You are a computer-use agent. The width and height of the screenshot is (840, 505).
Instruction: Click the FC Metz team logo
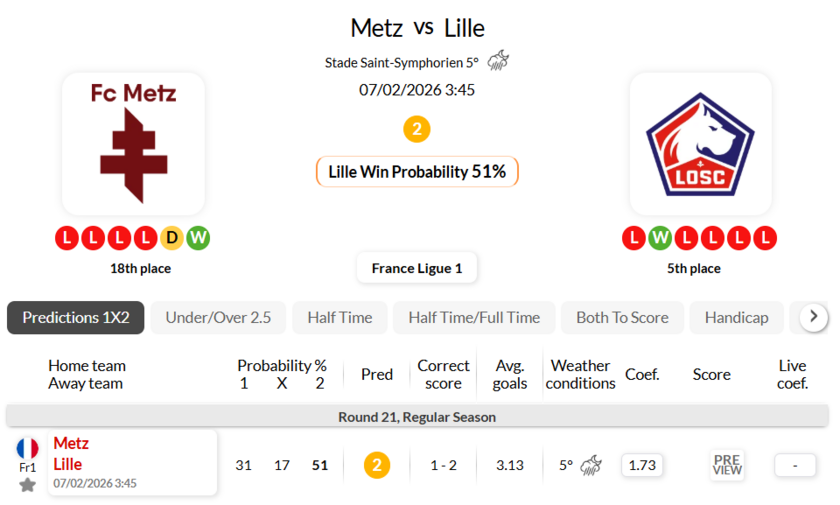tap(133, 143)
